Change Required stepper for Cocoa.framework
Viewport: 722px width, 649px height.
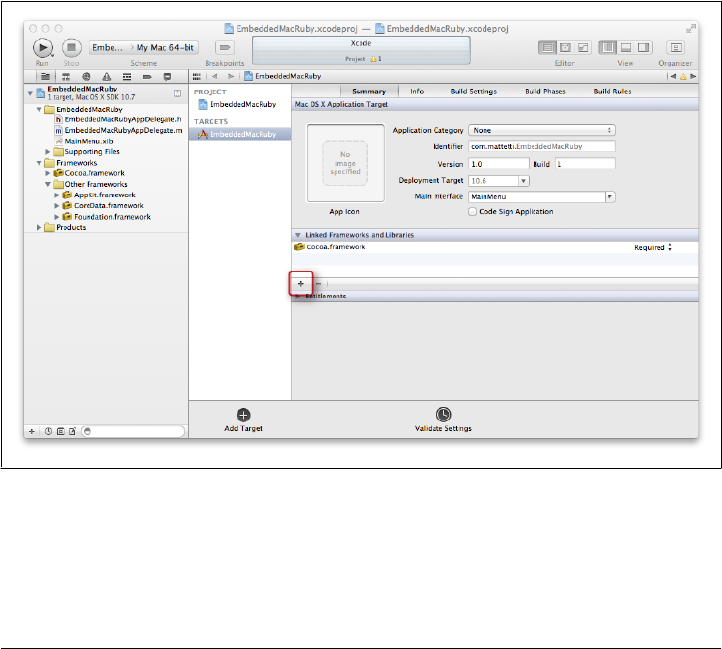pos(670,247)
